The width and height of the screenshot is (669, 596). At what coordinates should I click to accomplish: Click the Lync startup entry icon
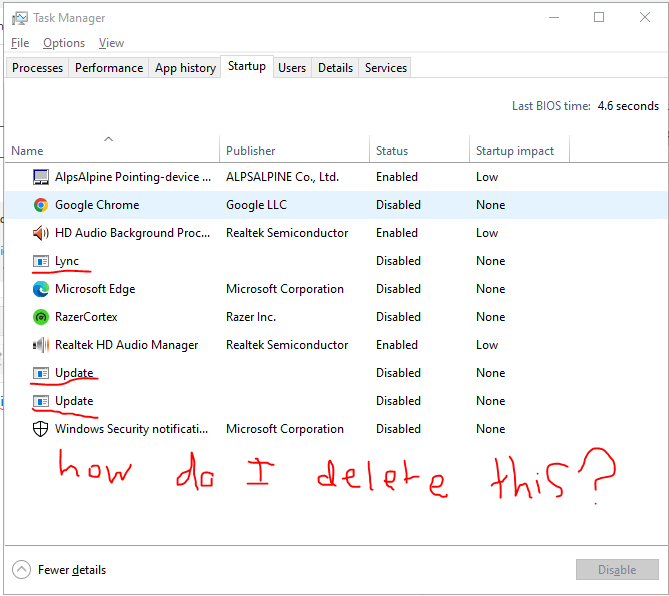41,261
